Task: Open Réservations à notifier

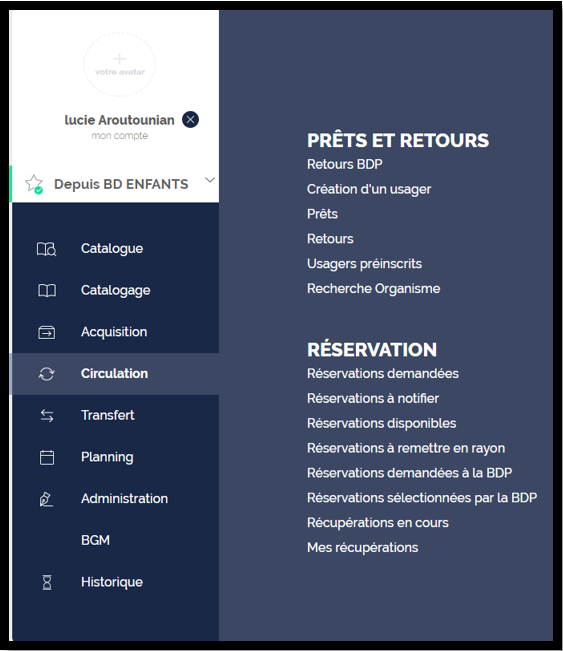Action: 373,399
